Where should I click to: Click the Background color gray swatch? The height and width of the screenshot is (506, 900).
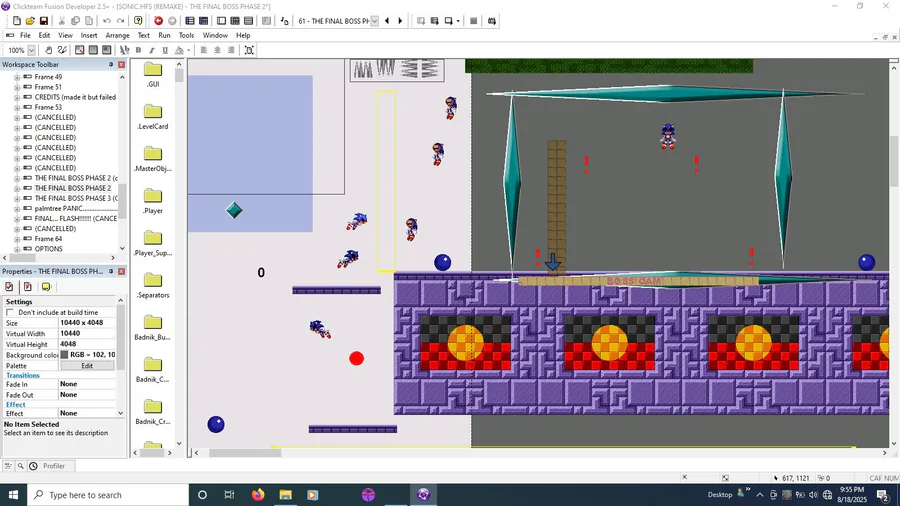click(x=64, y=355)
